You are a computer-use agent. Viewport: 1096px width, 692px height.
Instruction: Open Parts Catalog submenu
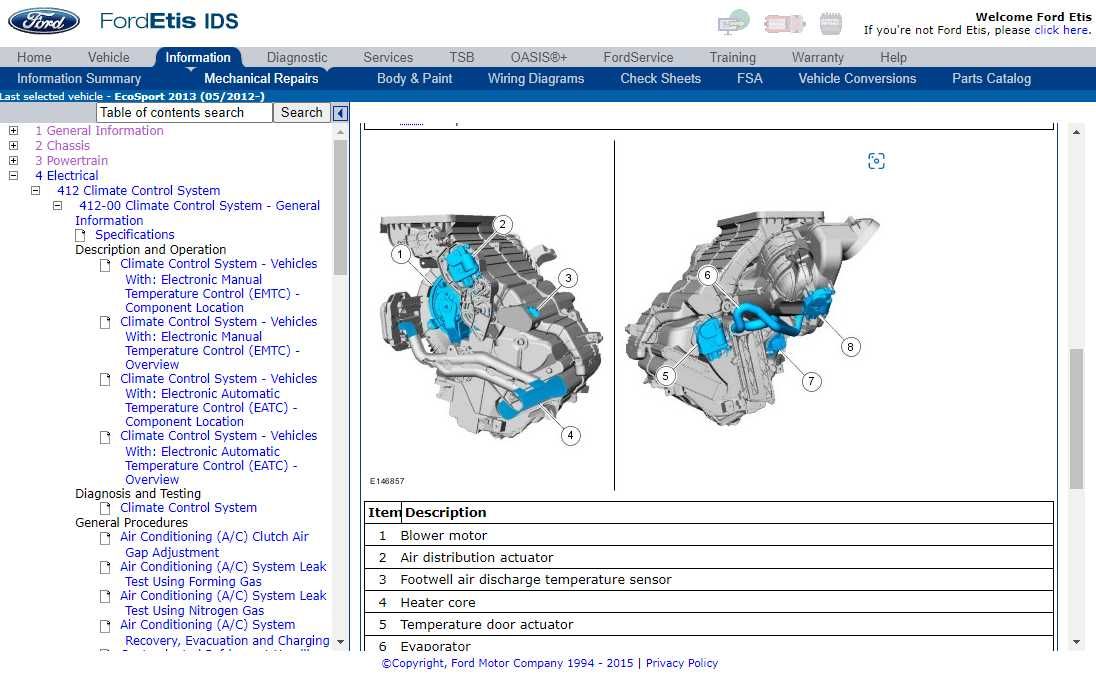[x=991, y=78]
